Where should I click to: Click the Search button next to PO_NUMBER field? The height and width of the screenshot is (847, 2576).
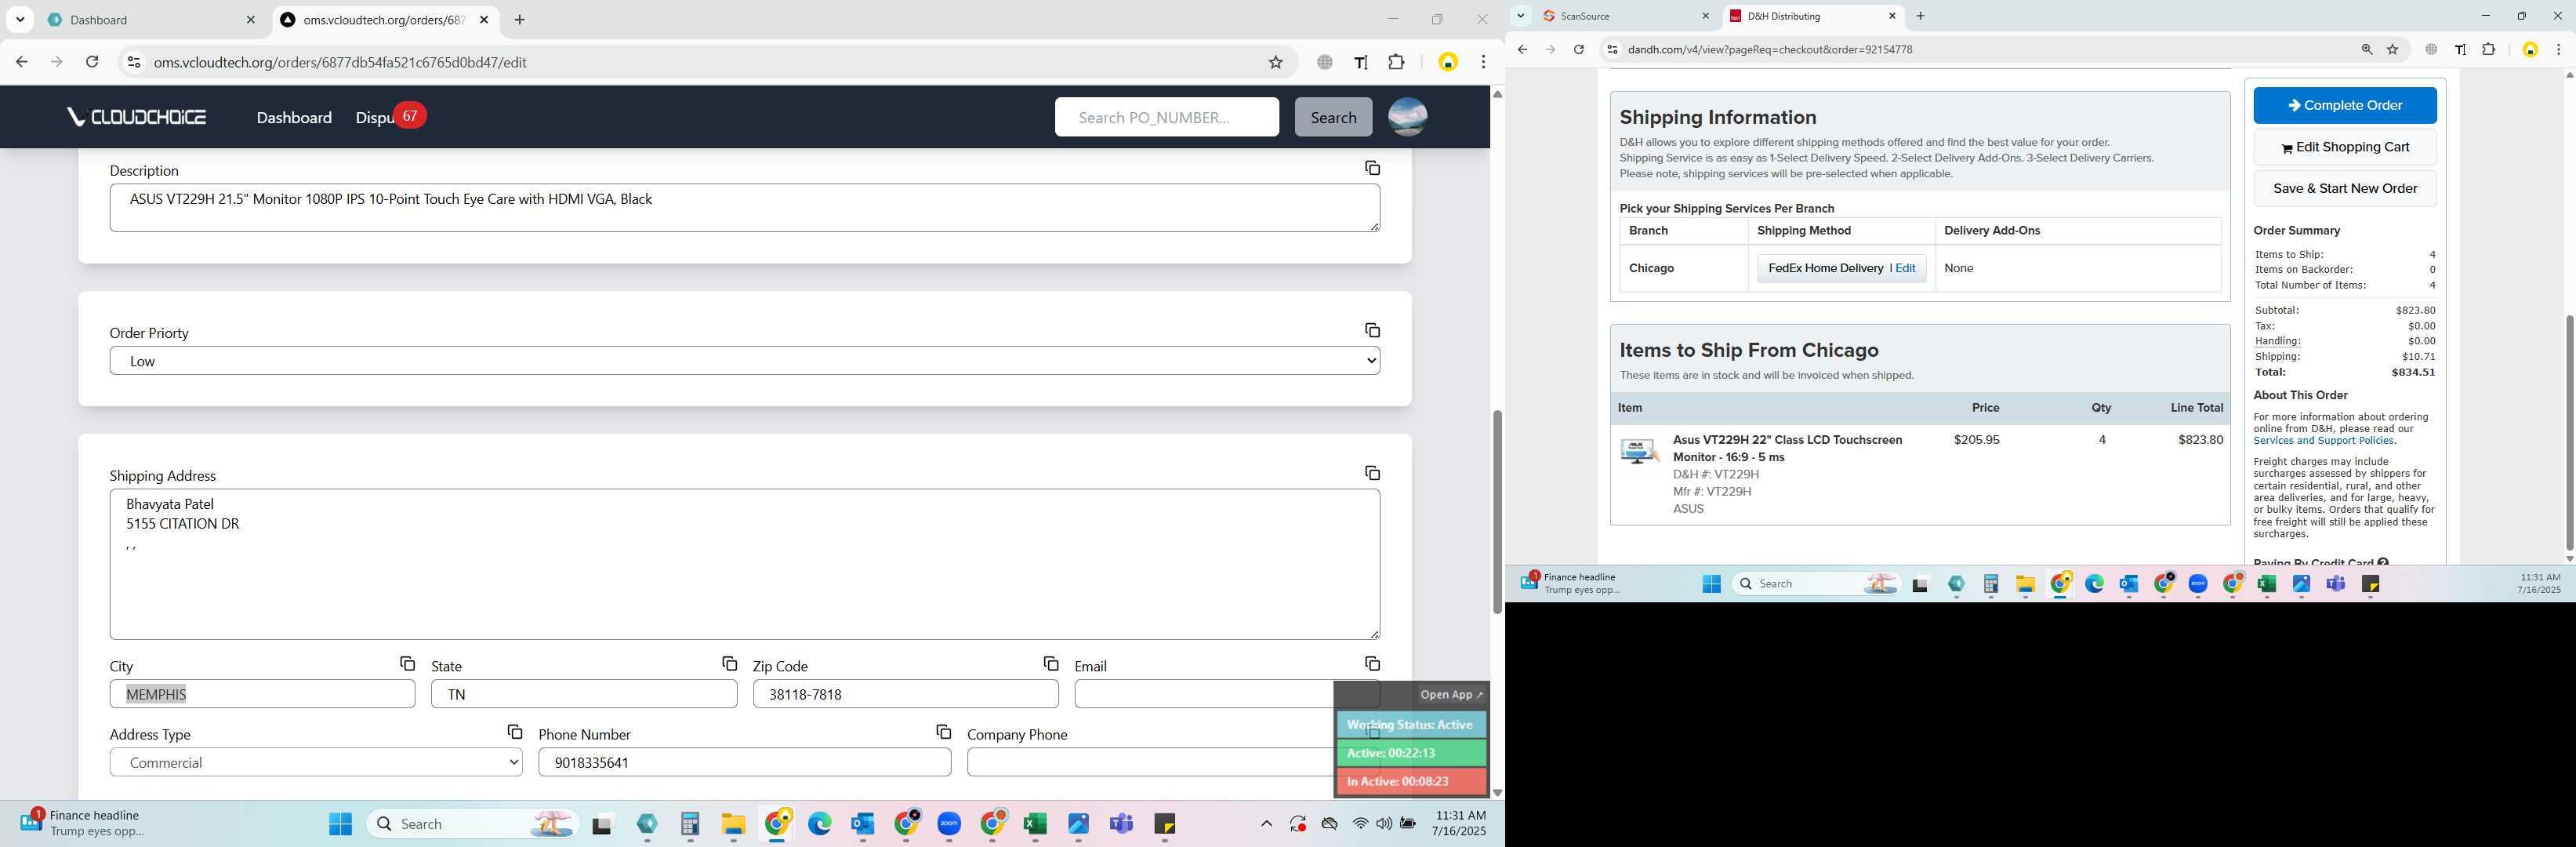coord(1333,117)
